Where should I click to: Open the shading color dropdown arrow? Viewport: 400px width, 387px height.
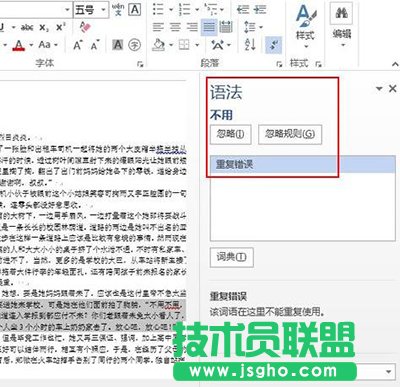(x=171, y=45)
